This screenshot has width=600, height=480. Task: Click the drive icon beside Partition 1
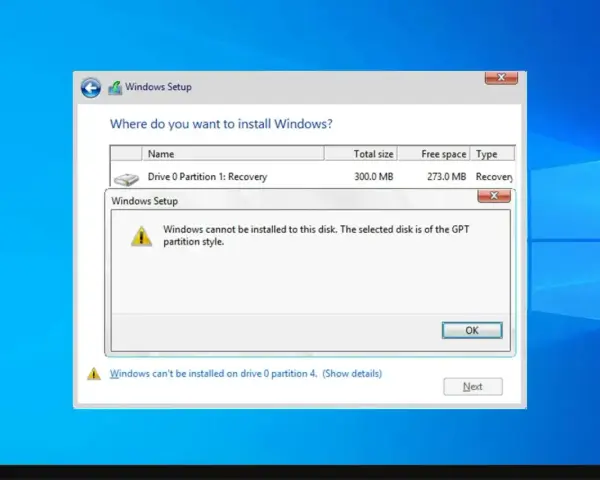(x=127, y=179)
